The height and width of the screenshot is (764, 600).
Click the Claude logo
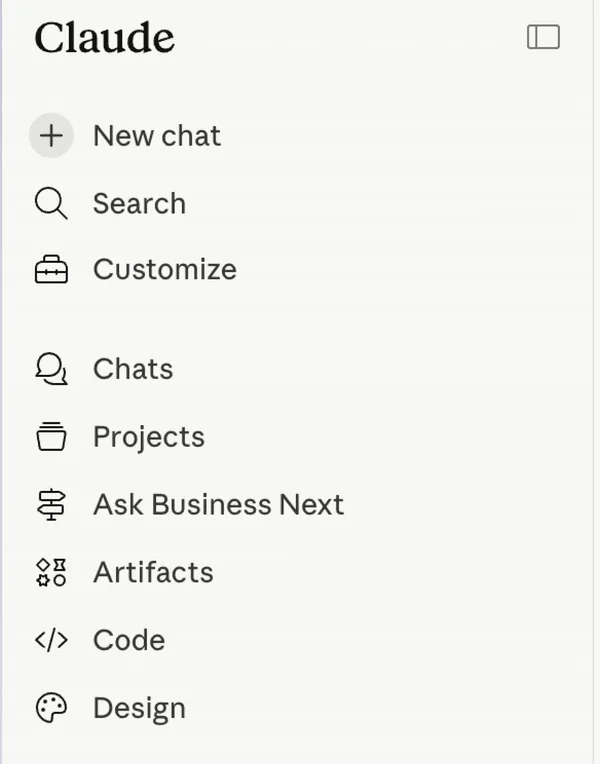pyautogui.click(x=104, y=38)
